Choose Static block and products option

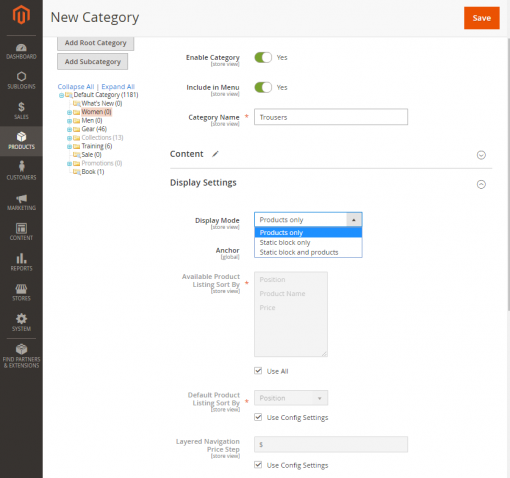[x=308, y=252]
